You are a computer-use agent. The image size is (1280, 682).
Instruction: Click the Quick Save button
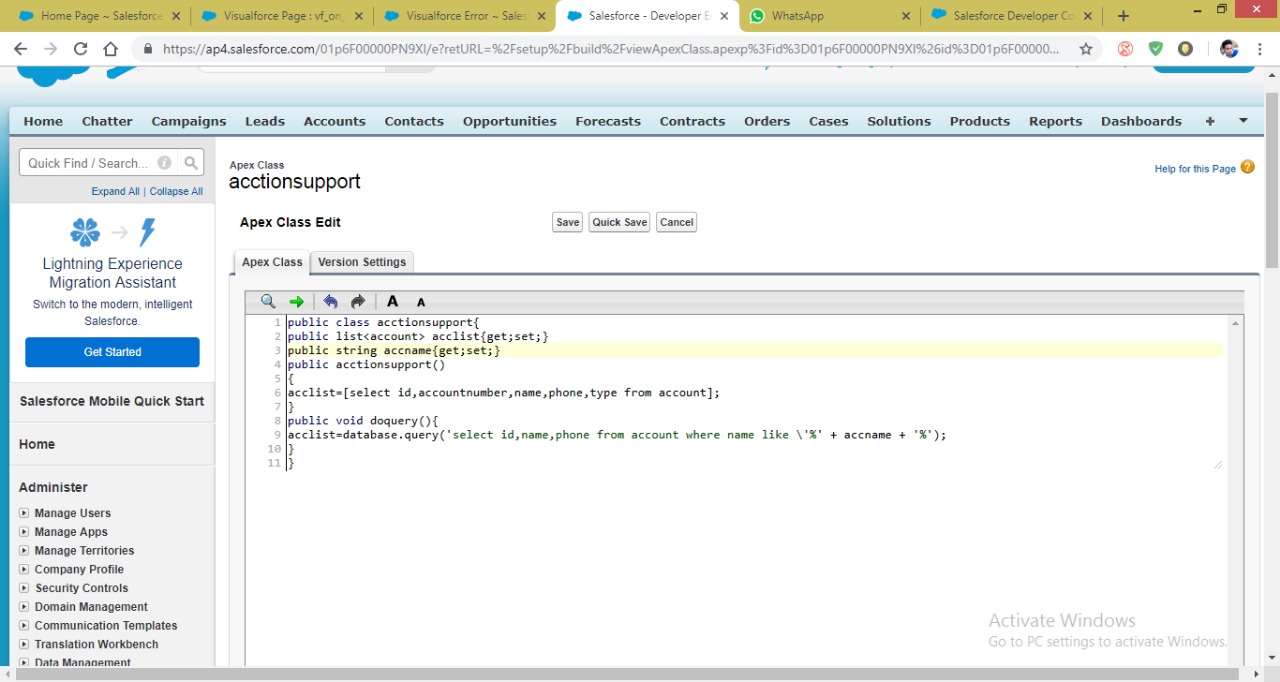619,222
